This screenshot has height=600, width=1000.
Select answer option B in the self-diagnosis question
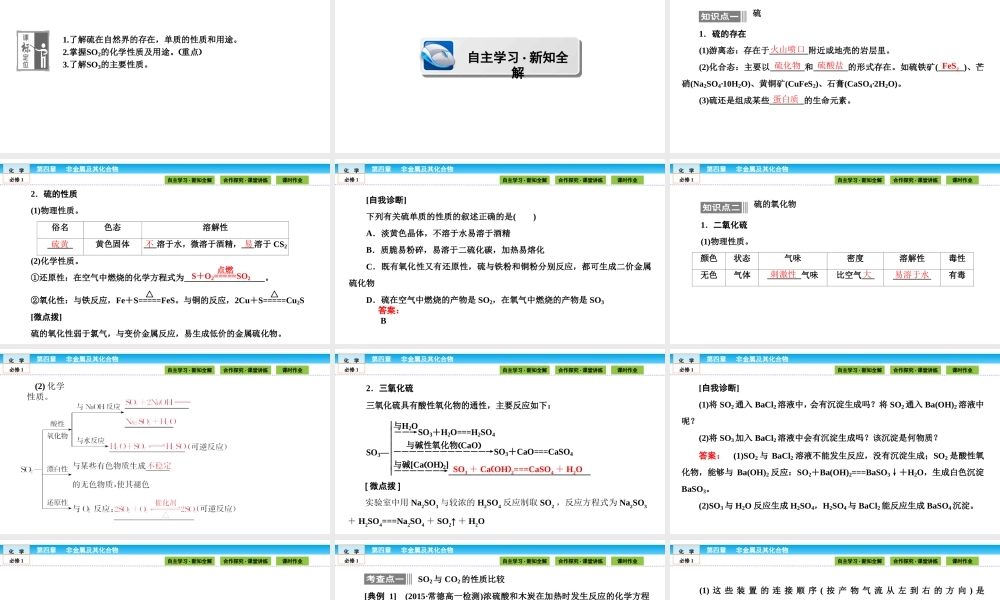[x=383, y=321]
